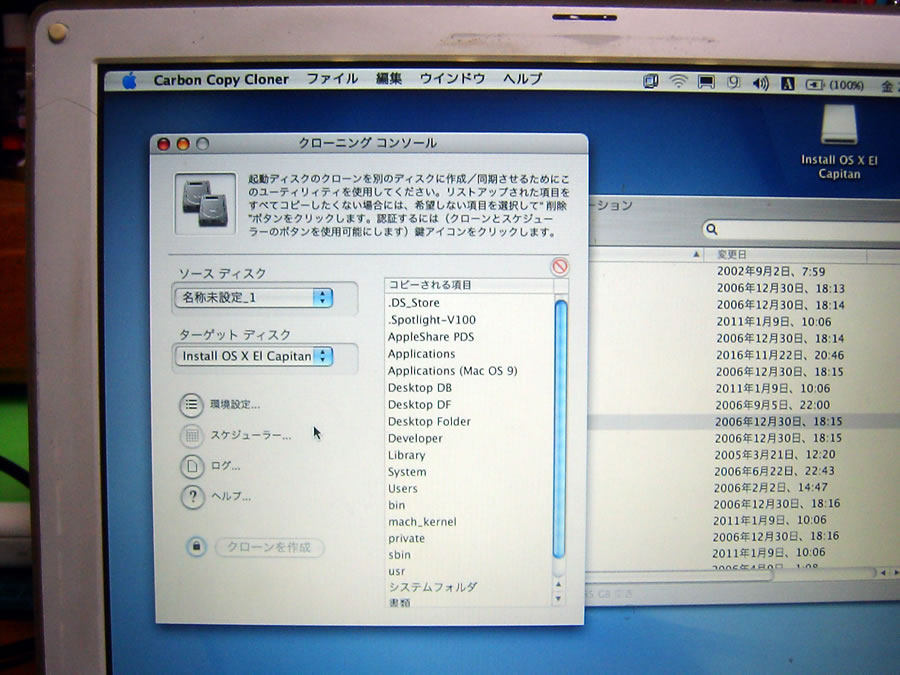Image resolution: width=900 pixels, height=675 pixels.
Task: Click the script menu icon at the left of the menu extras
Action: pyautogui.click(x=650, y=82)
